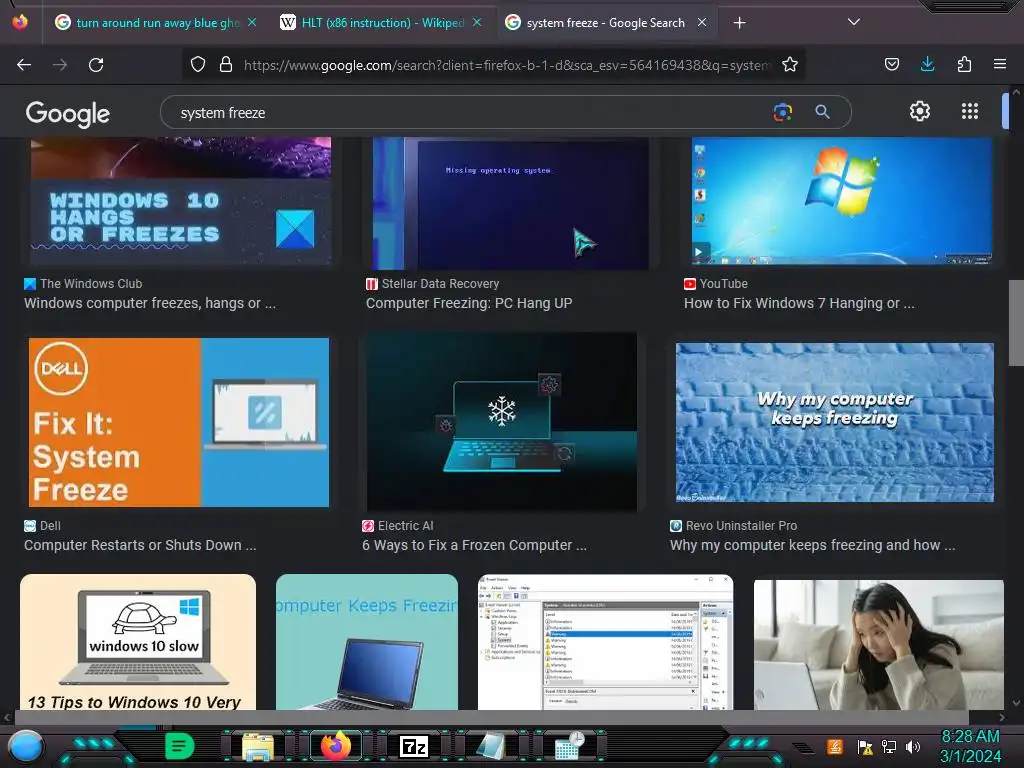Open the snowflake laptop image
Image resolution: width=1024 pixels, height=768 pixels.
point(502,422)
